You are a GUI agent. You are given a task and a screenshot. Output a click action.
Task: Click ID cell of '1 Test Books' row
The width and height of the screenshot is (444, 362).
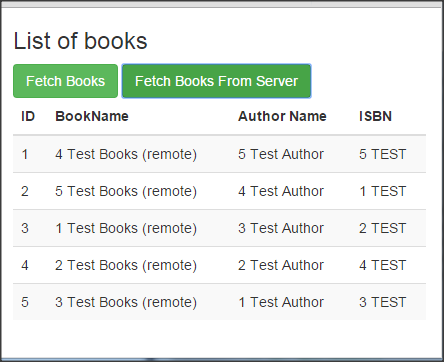tap(25, 228)
